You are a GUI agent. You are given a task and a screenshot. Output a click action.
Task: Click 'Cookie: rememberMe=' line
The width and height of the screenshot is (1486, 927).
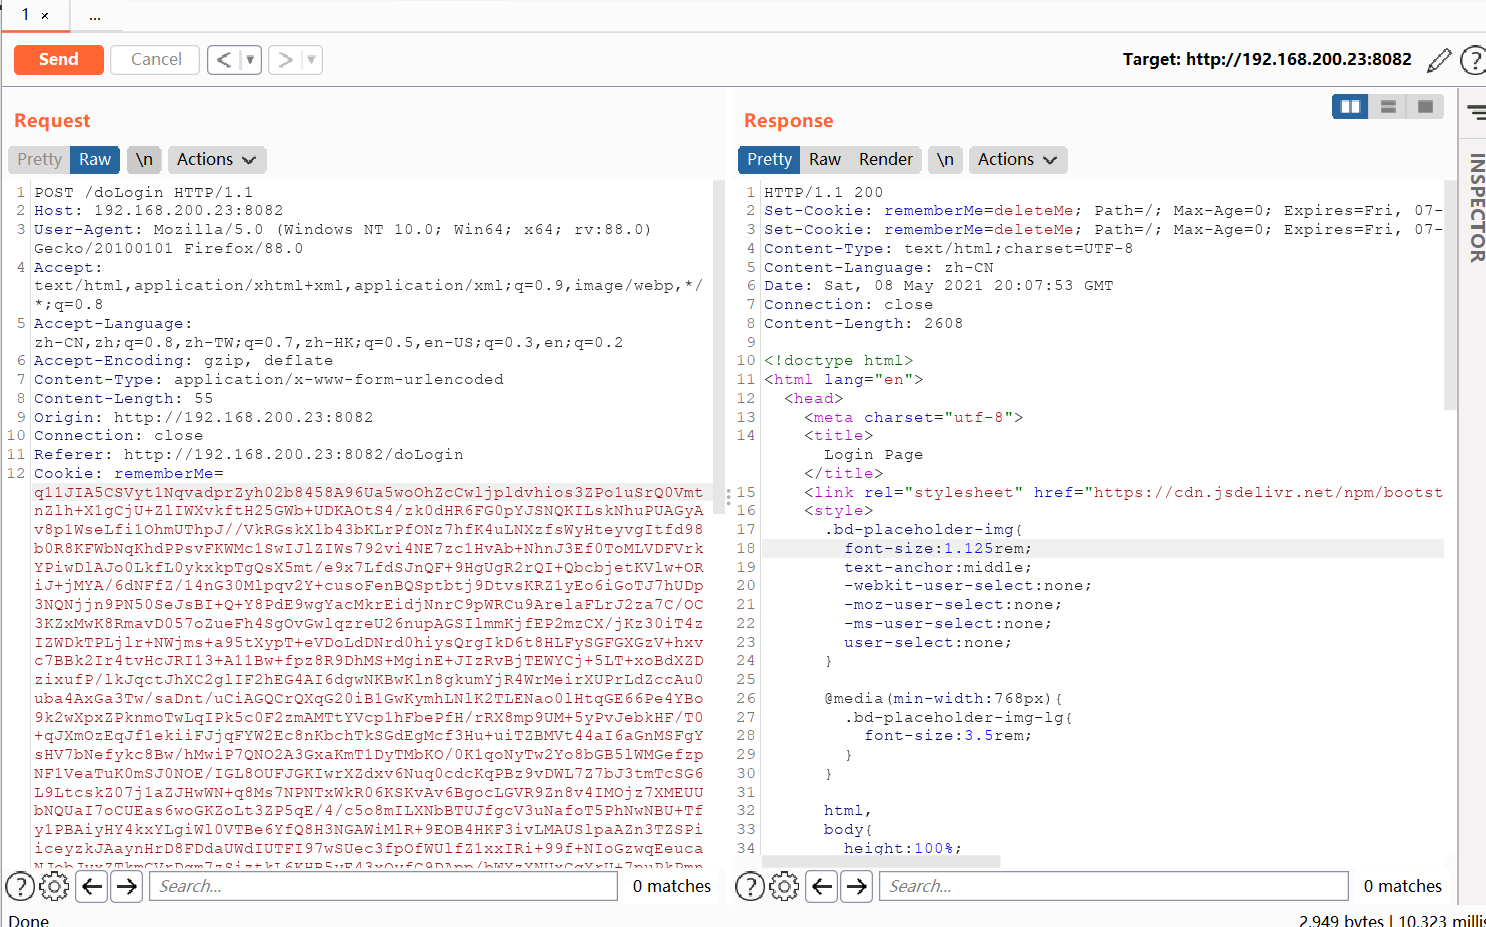point(128,473)
